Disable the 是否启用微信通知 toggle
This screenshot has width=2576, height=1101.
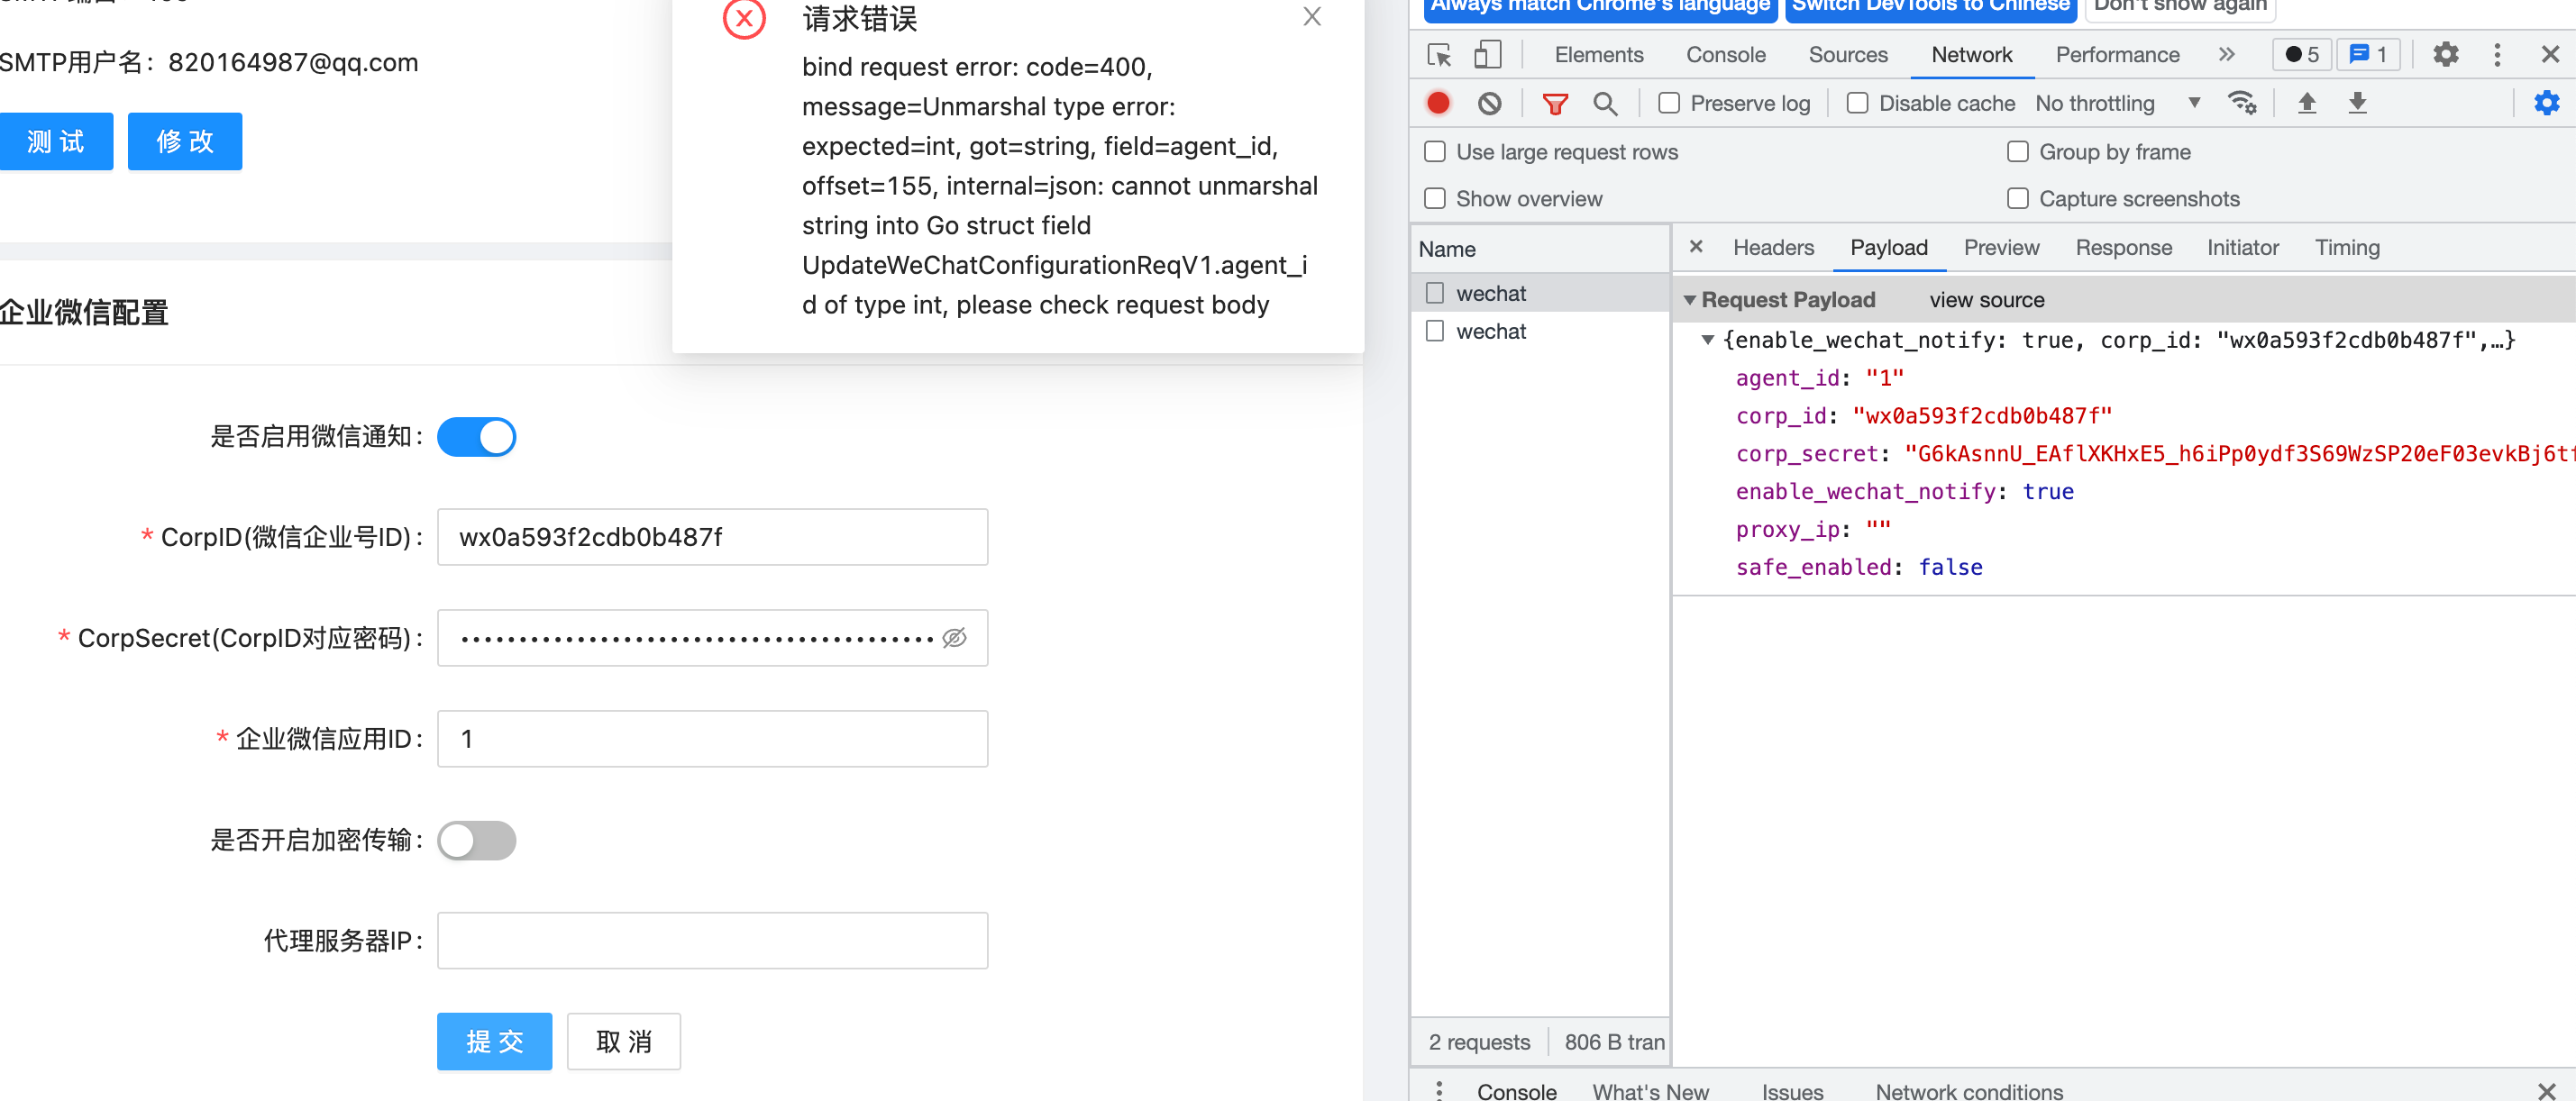click(x=477, y=437)
